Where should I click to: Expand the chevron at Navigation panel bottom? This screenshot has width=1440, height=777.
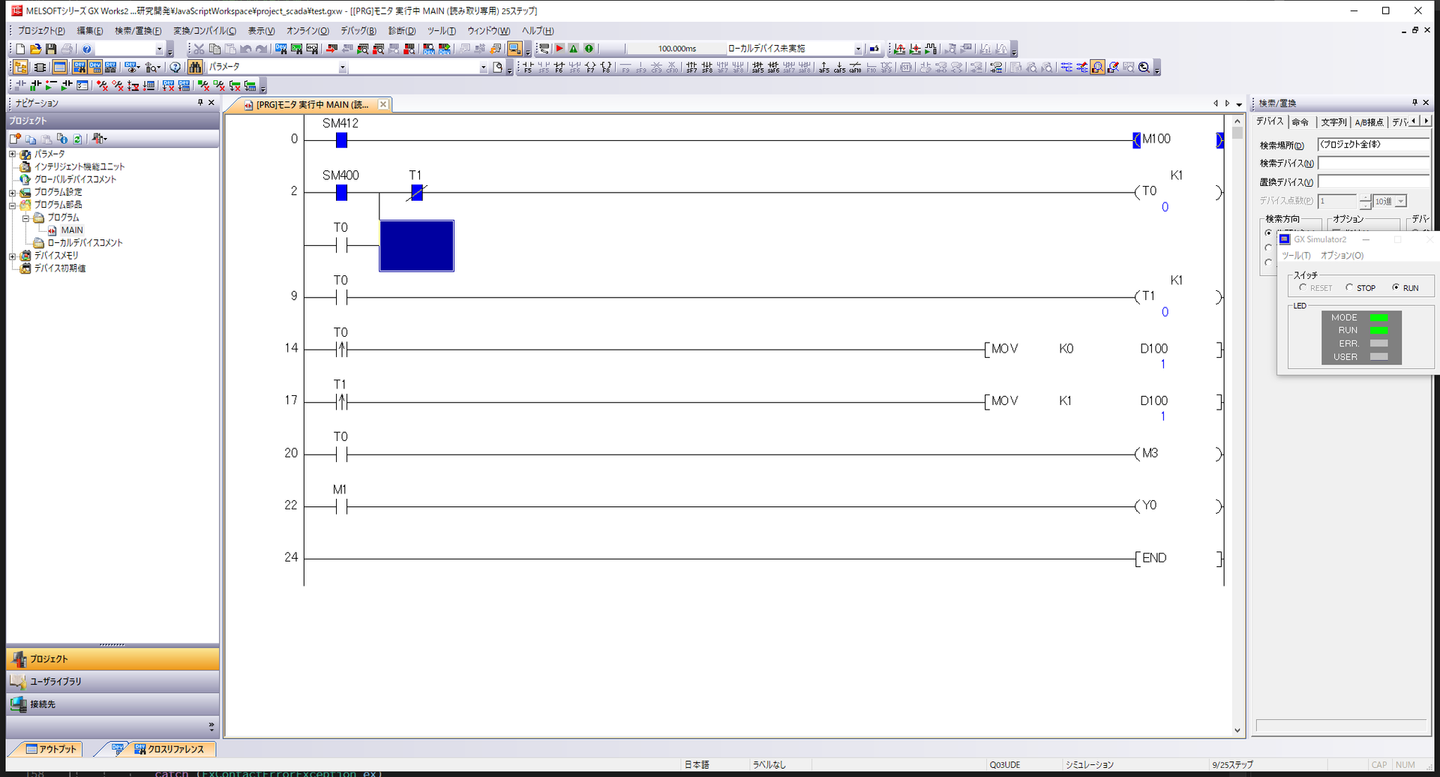(x=211, y=726)
